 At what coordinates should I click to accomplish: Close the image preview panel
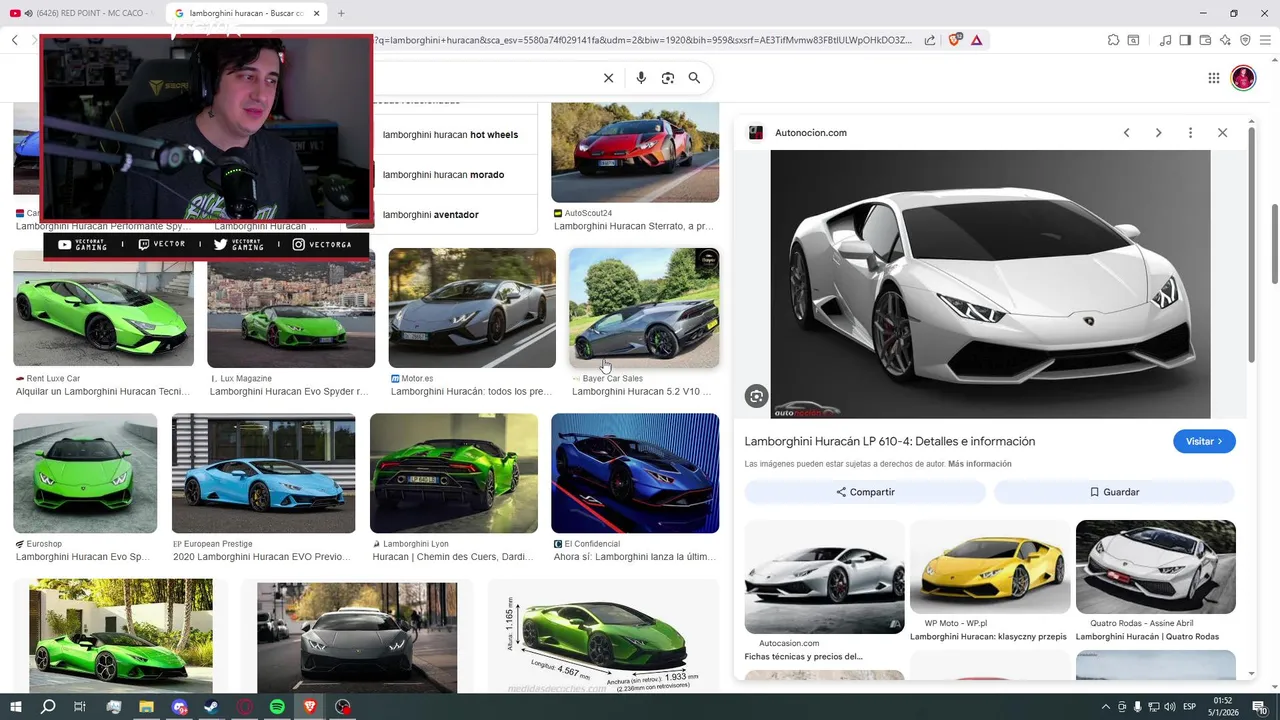(1222, 133)
